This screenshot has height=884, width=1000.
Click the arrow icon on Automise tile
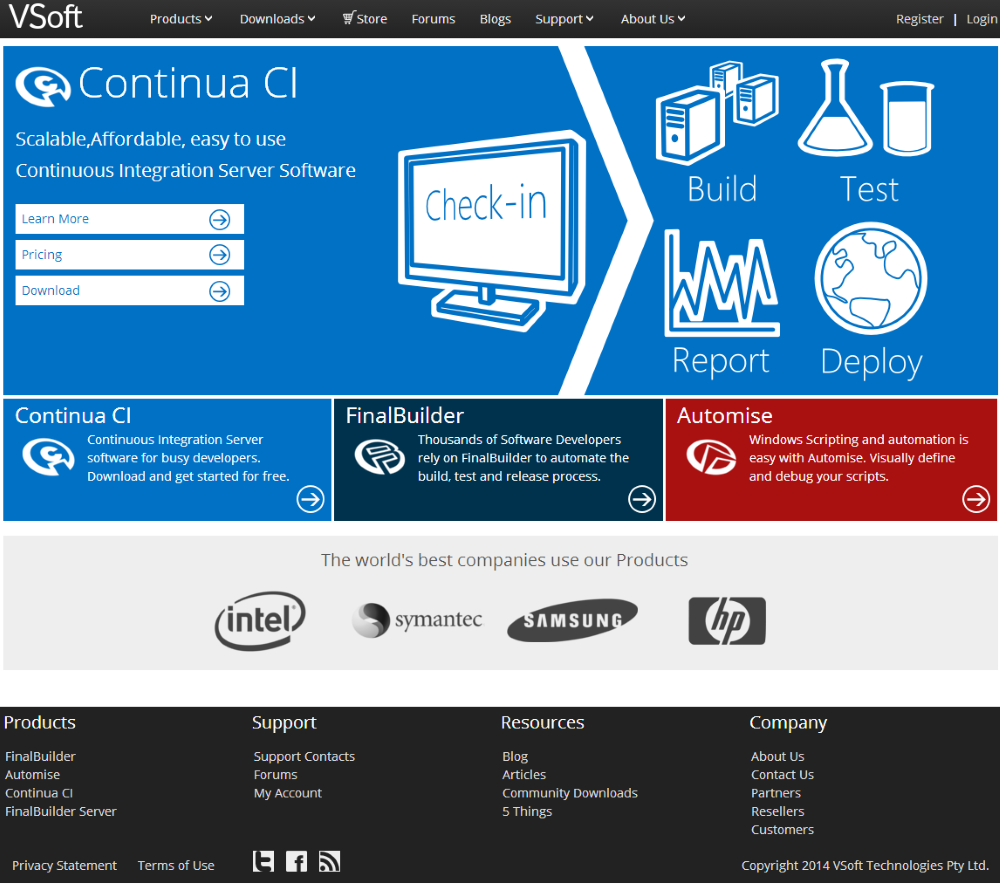[x=976, y=499]
